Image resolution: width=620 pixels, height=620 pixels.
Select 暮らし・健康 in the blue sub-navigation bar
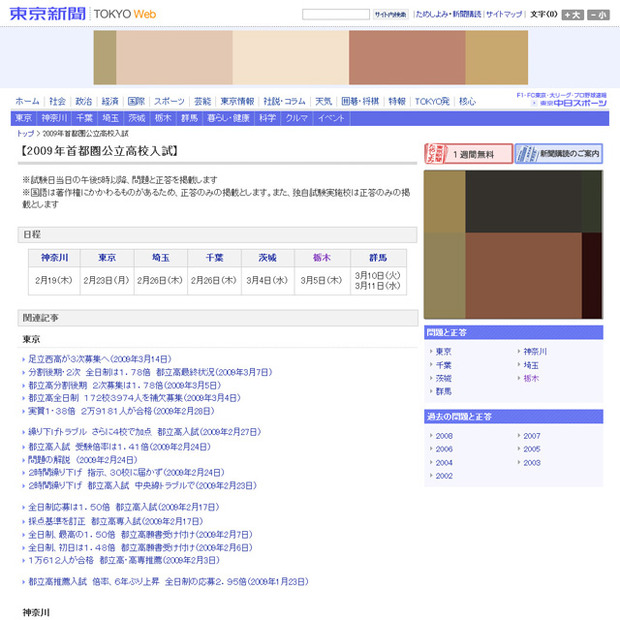[228, 118]
